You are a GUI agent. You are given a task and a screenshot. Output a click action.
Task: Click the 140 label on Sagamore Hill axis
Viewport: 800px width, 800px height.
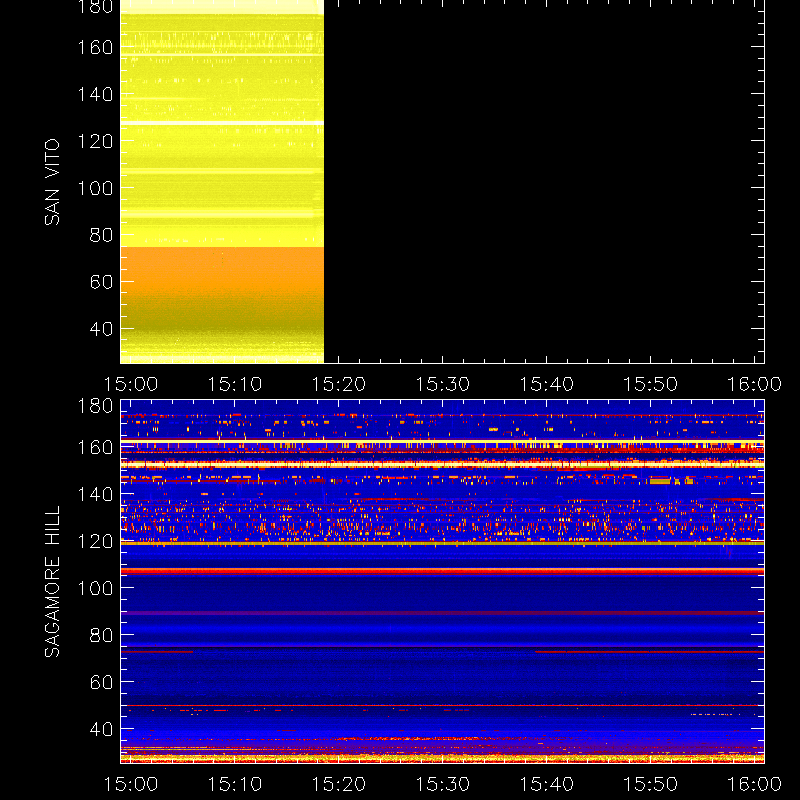pyautogui.click(x=95, y=494)
